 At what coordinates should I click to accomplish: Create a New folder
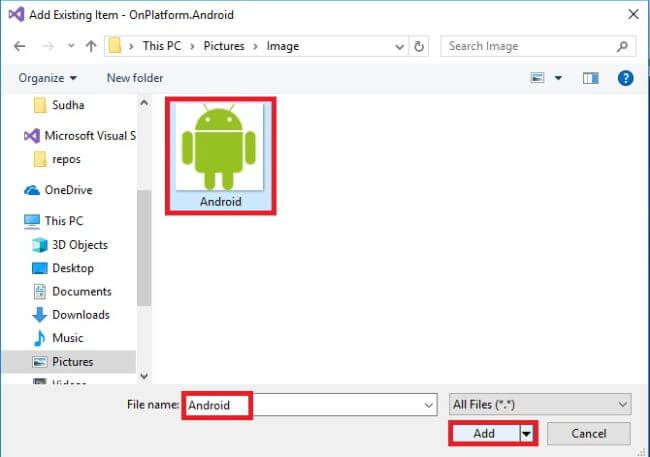(x=135, y=78)
